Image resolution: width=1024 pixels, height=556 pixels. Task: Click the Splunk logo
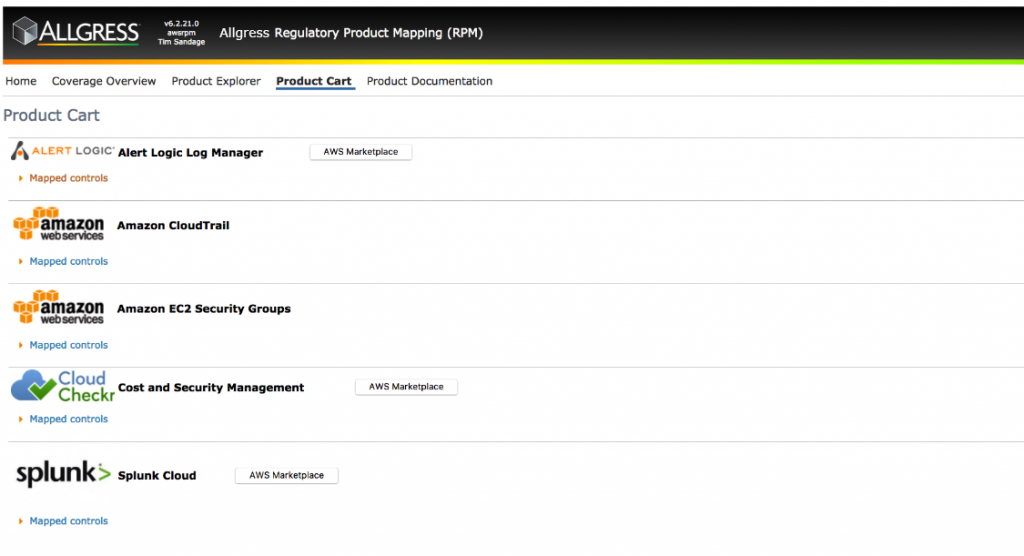63,474
